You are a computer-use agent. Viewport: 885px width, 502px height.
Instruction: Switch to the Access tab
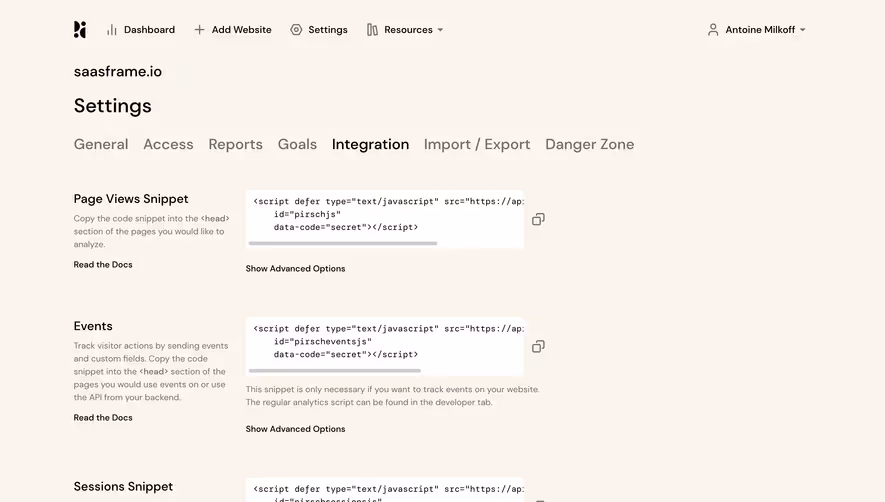coord(168,144)
